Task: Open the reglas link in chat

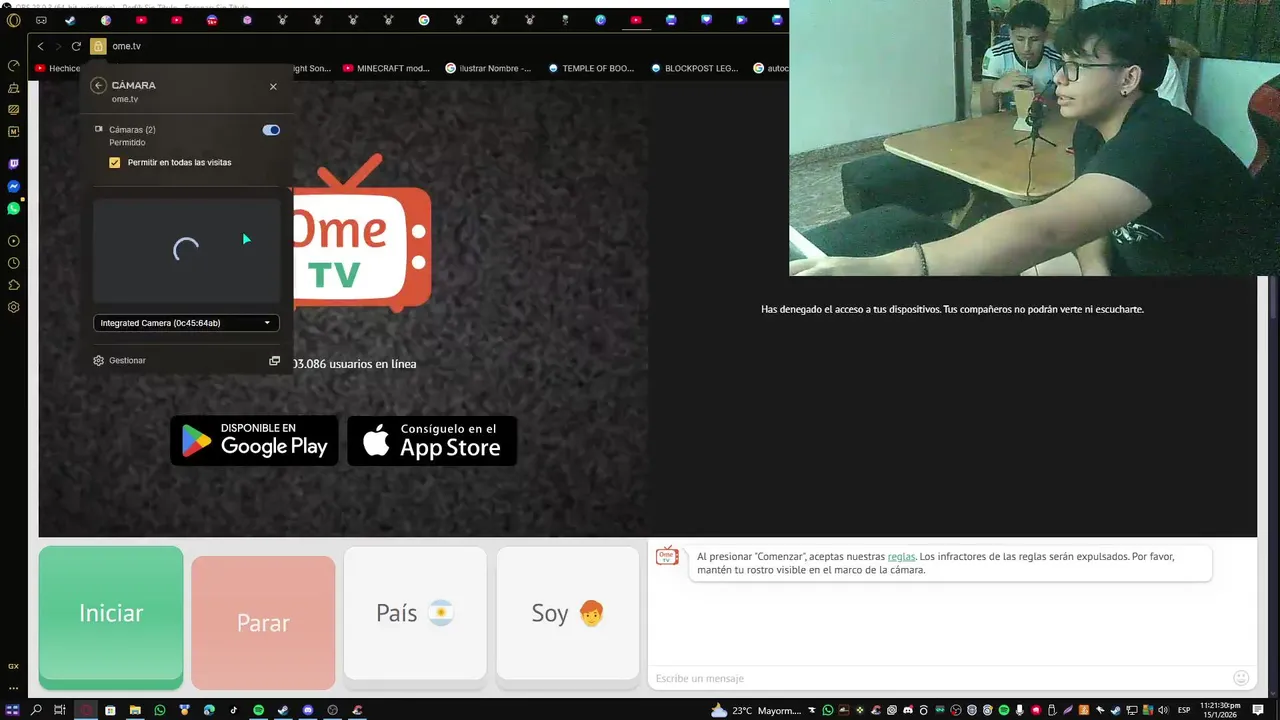Action: pyautogui.click(x=901, y=557)
